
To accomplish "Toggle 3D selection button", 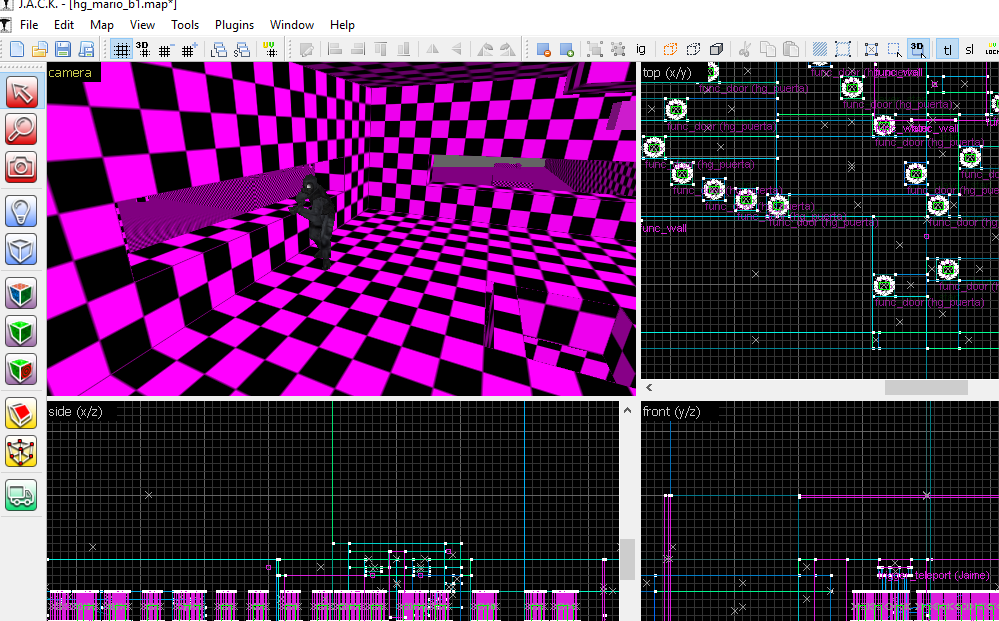I will 918,49.
